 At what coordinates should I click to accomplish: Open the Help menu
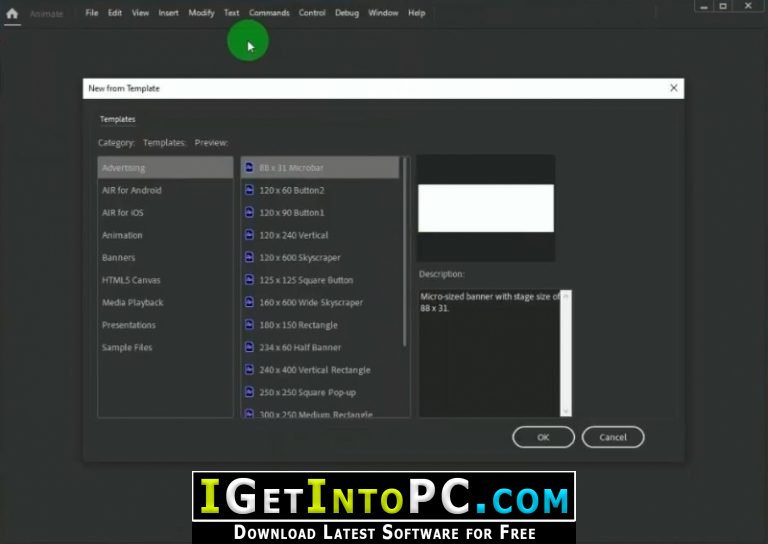417,13
